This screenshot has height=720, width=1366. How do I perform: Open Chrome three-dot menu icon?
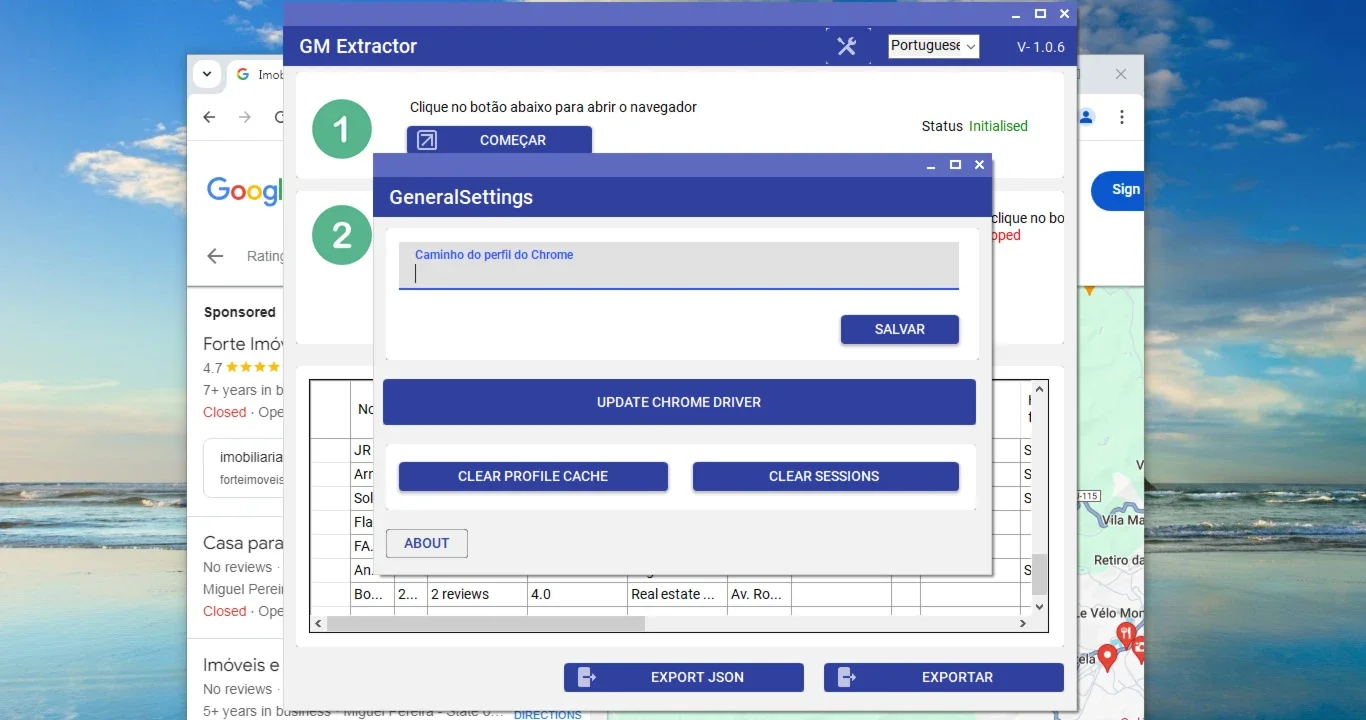coord(1122,117)
